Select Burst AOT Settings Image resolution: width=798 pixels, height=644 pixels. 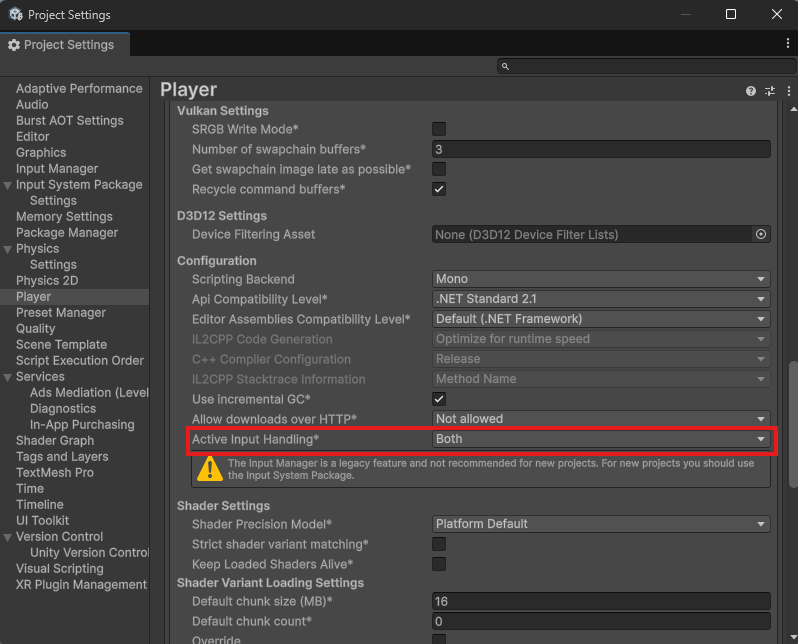[x=70, y=121]
